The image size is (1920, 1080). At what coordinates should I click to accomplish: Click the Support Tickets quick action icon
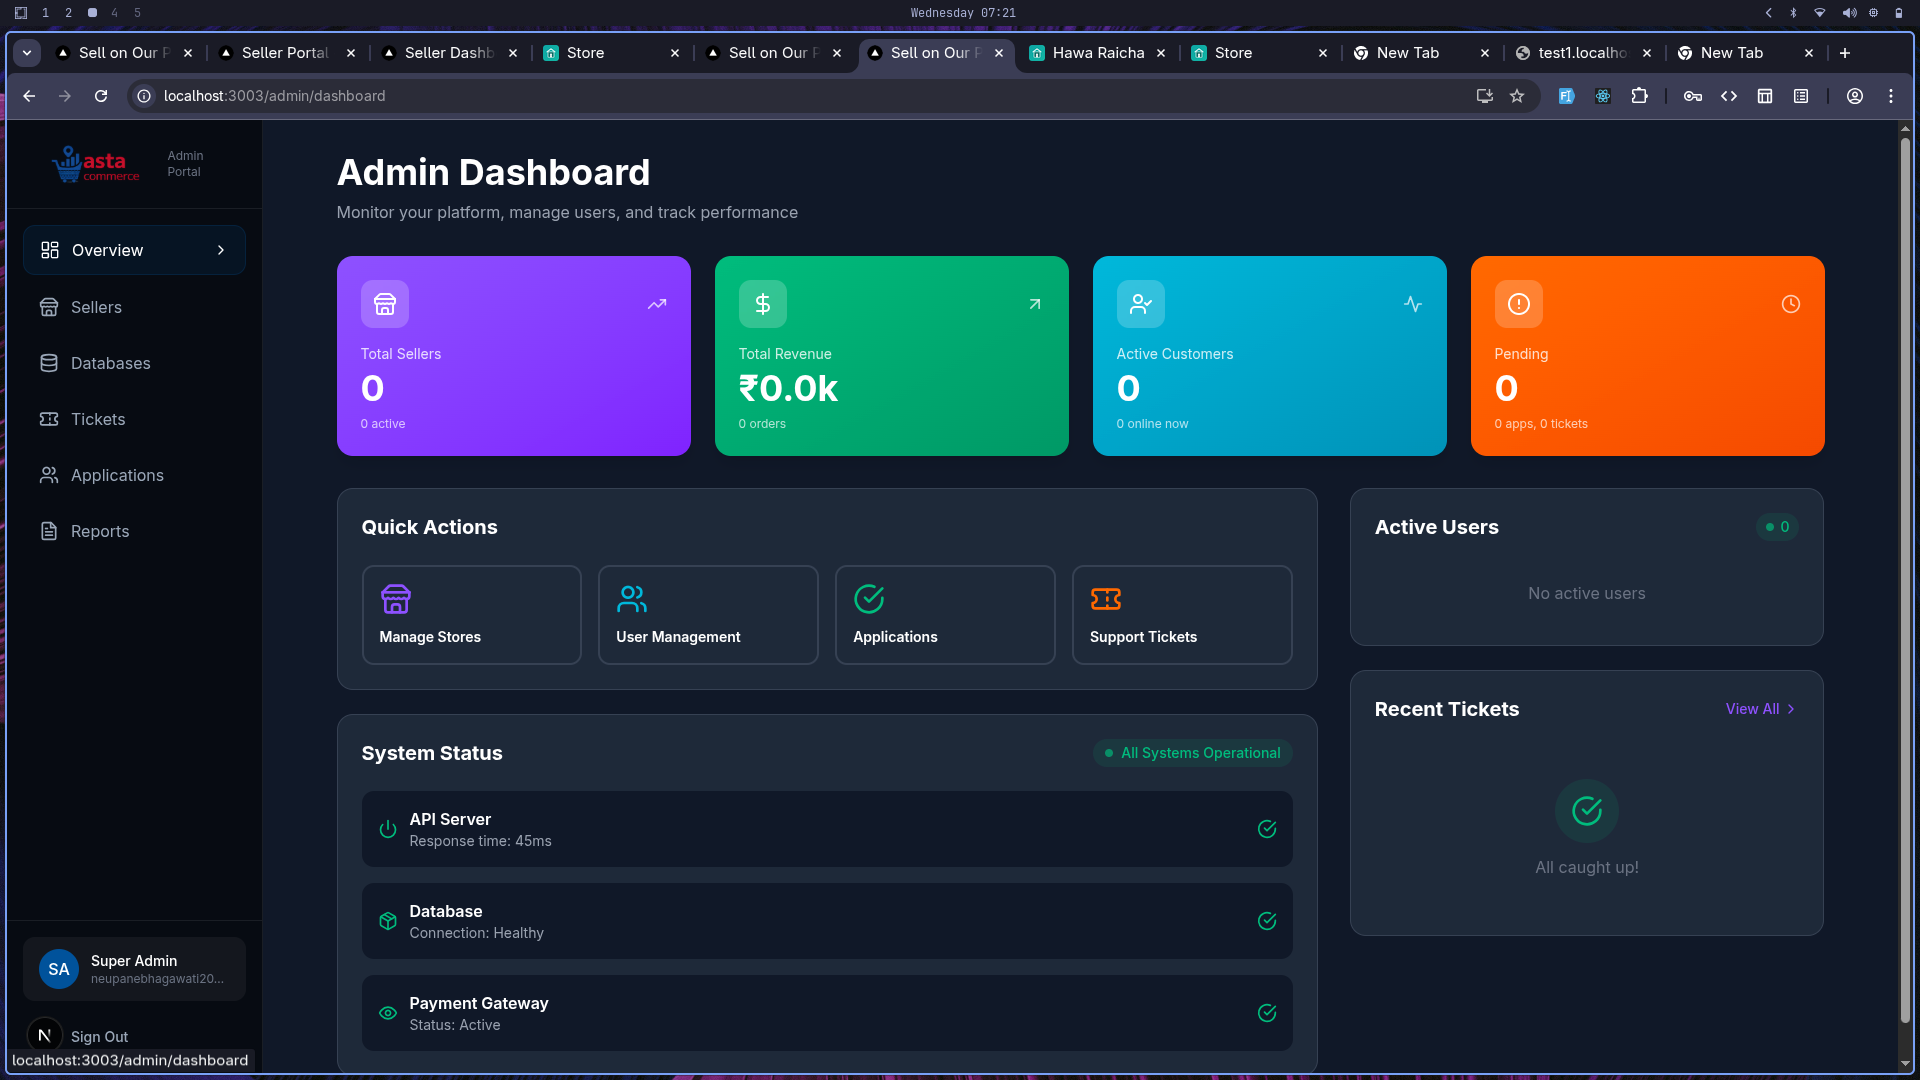[x=1106, y=599]
